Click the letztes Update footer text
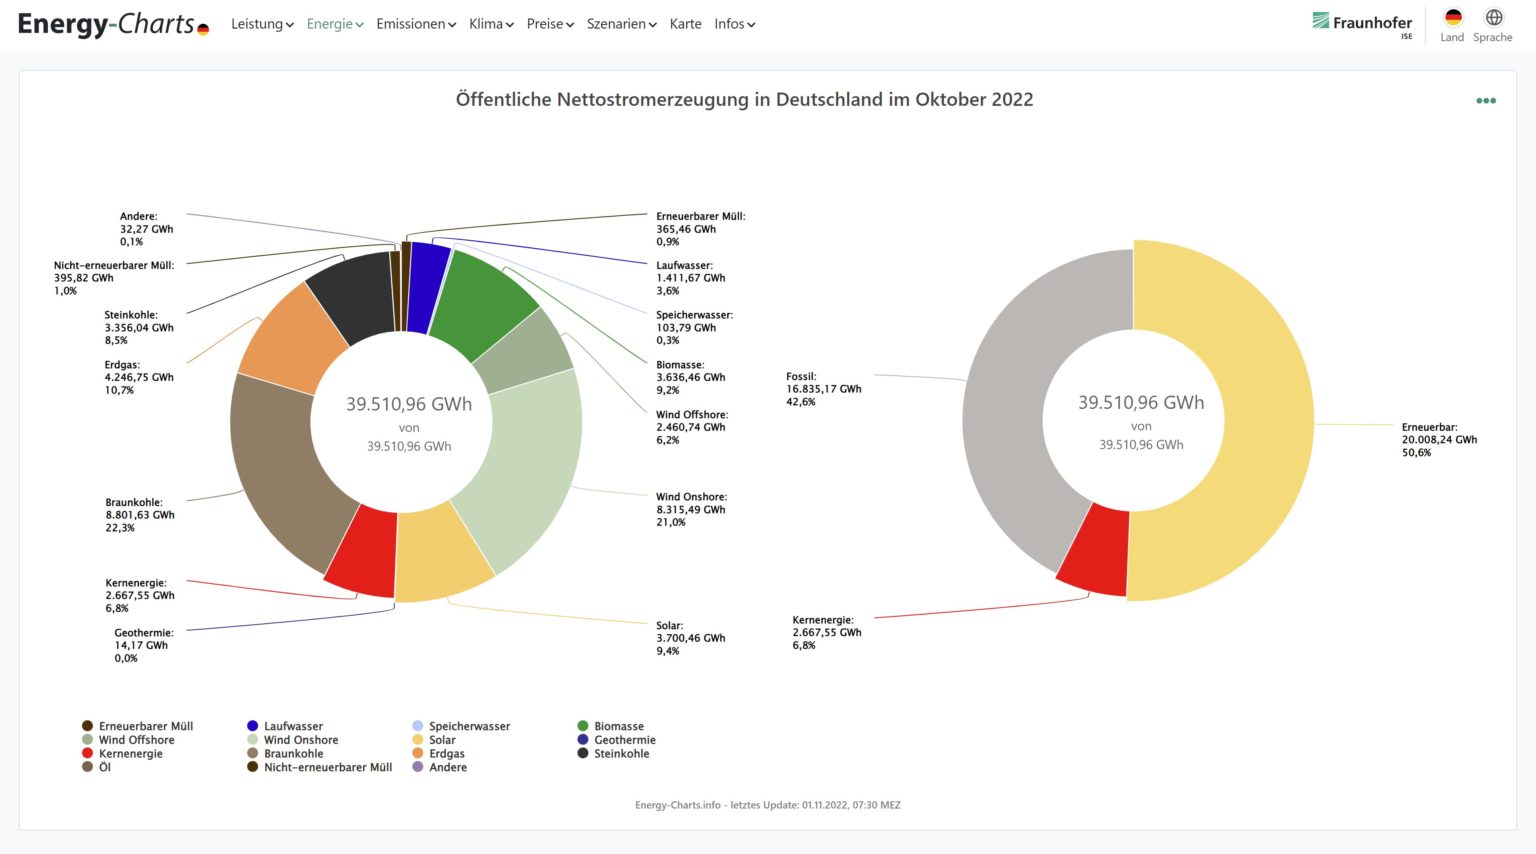 click(x=768, y=804)
